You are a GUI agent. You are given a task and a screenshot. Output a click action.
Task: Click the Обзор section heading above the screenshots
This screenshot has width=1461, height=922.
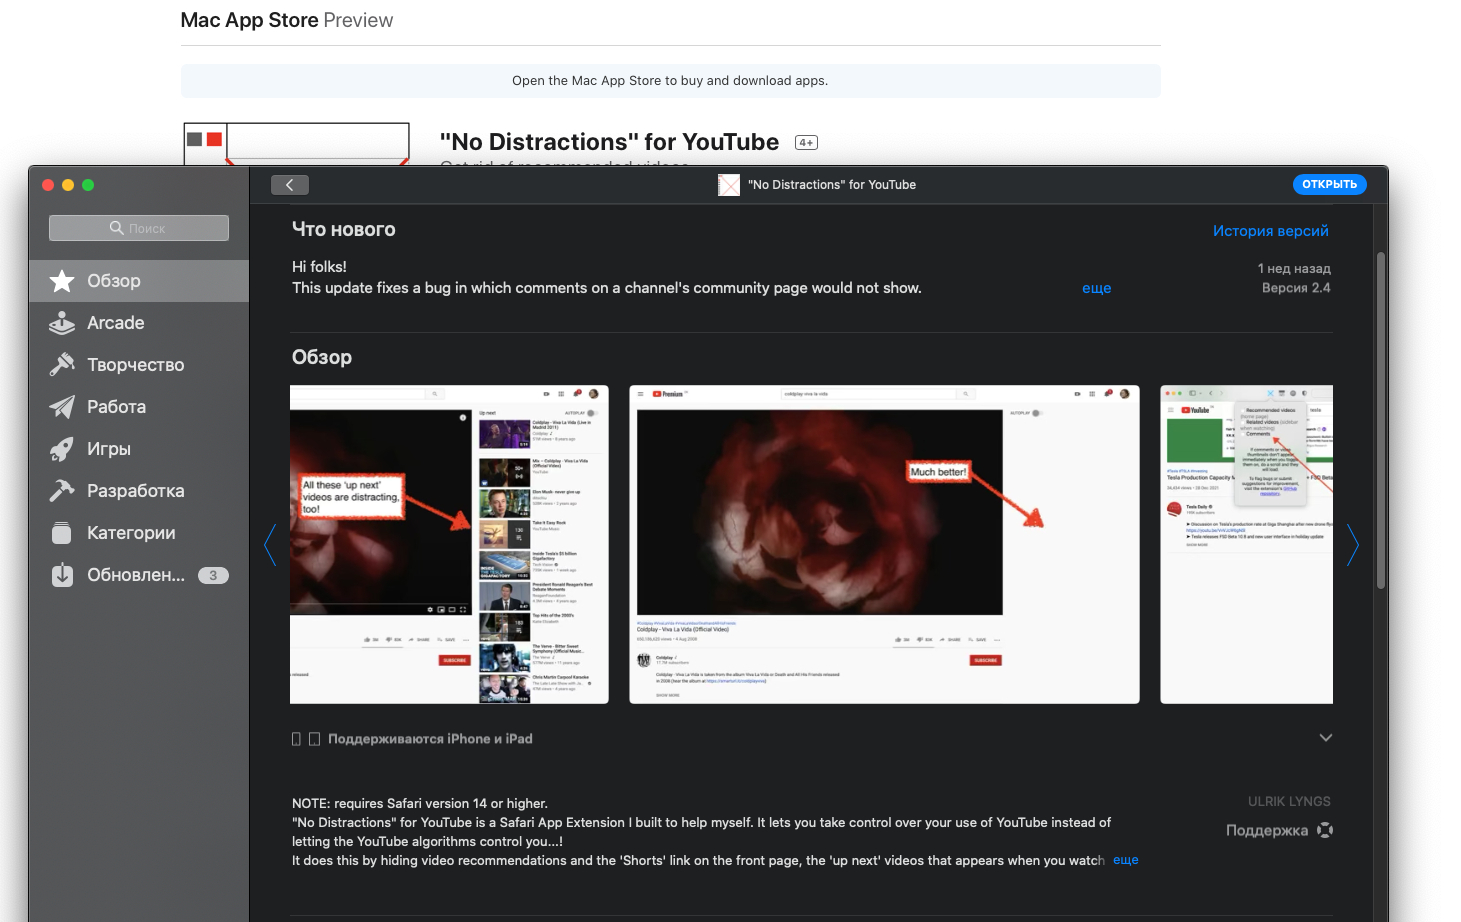coord(322,357)
